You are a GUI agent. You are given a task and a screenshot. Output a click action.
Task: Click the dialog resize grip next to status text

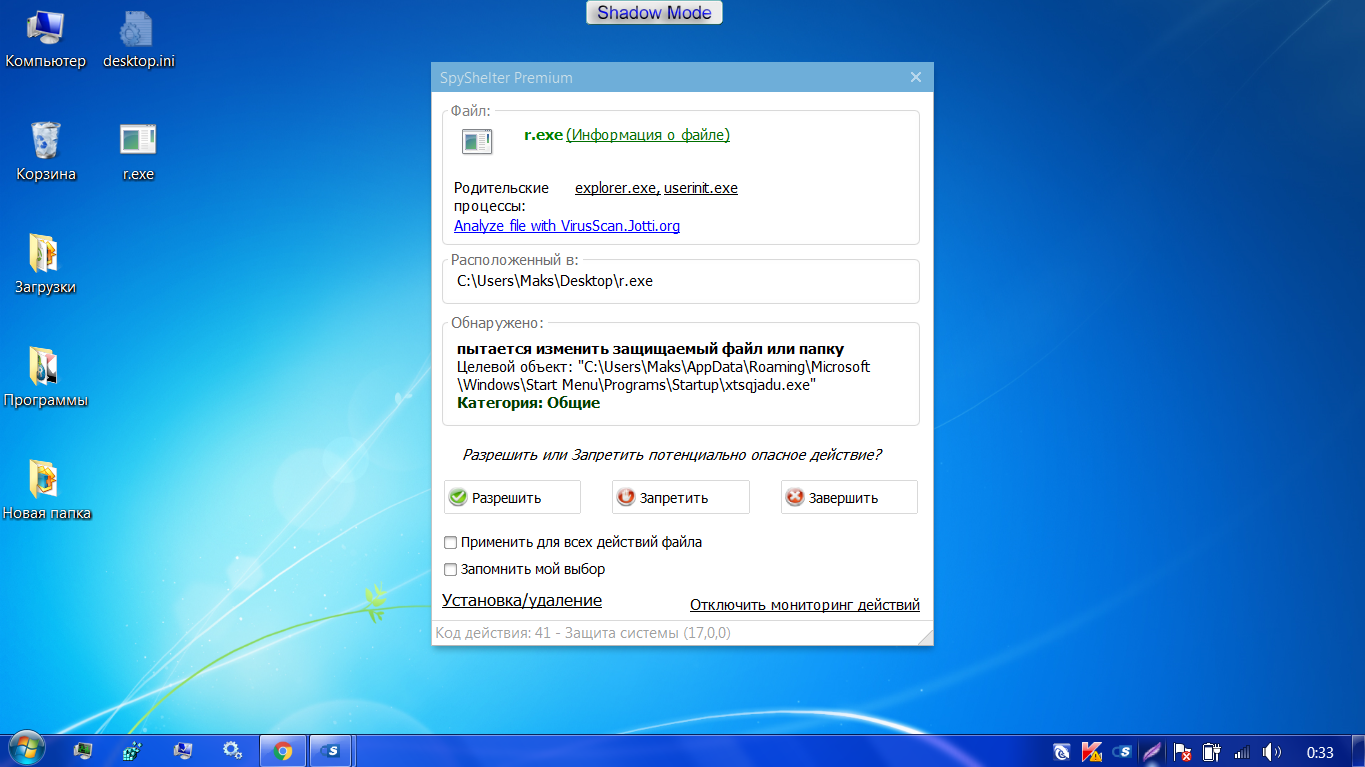tap(925, 637)
